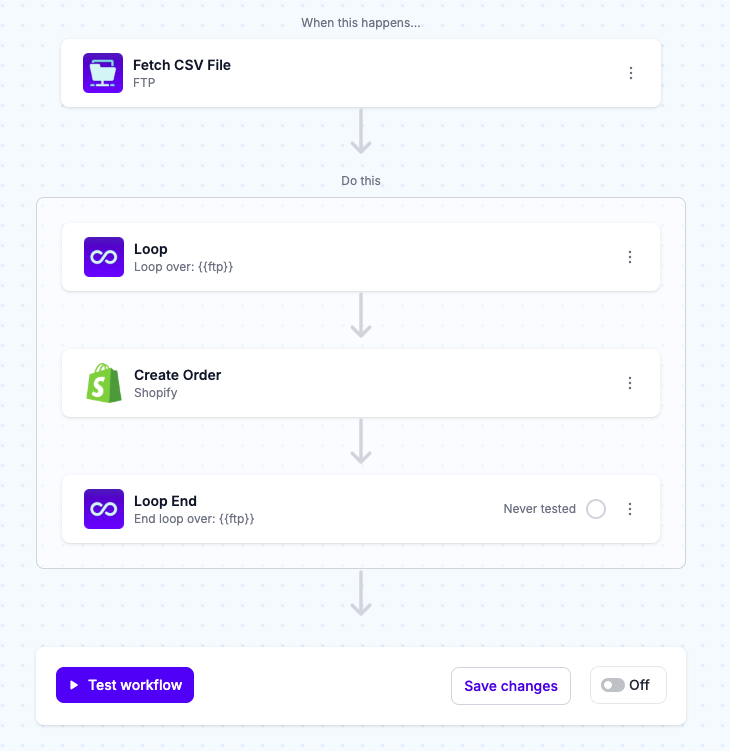Image resolution: width=730 pixels, height=751 pixels.
Task: Open the Loop step title
Action: 151,249
